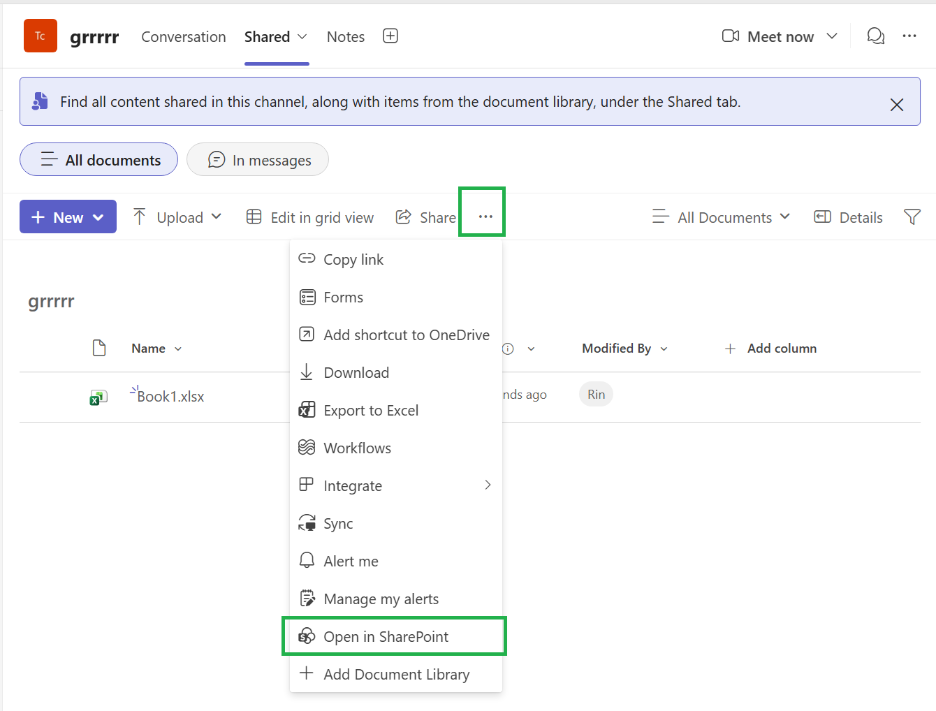The width and height of the screenshot is (936, 711).
Task: Expand the Meet now dropdown arrow
Action: click(x=832, y=36)
